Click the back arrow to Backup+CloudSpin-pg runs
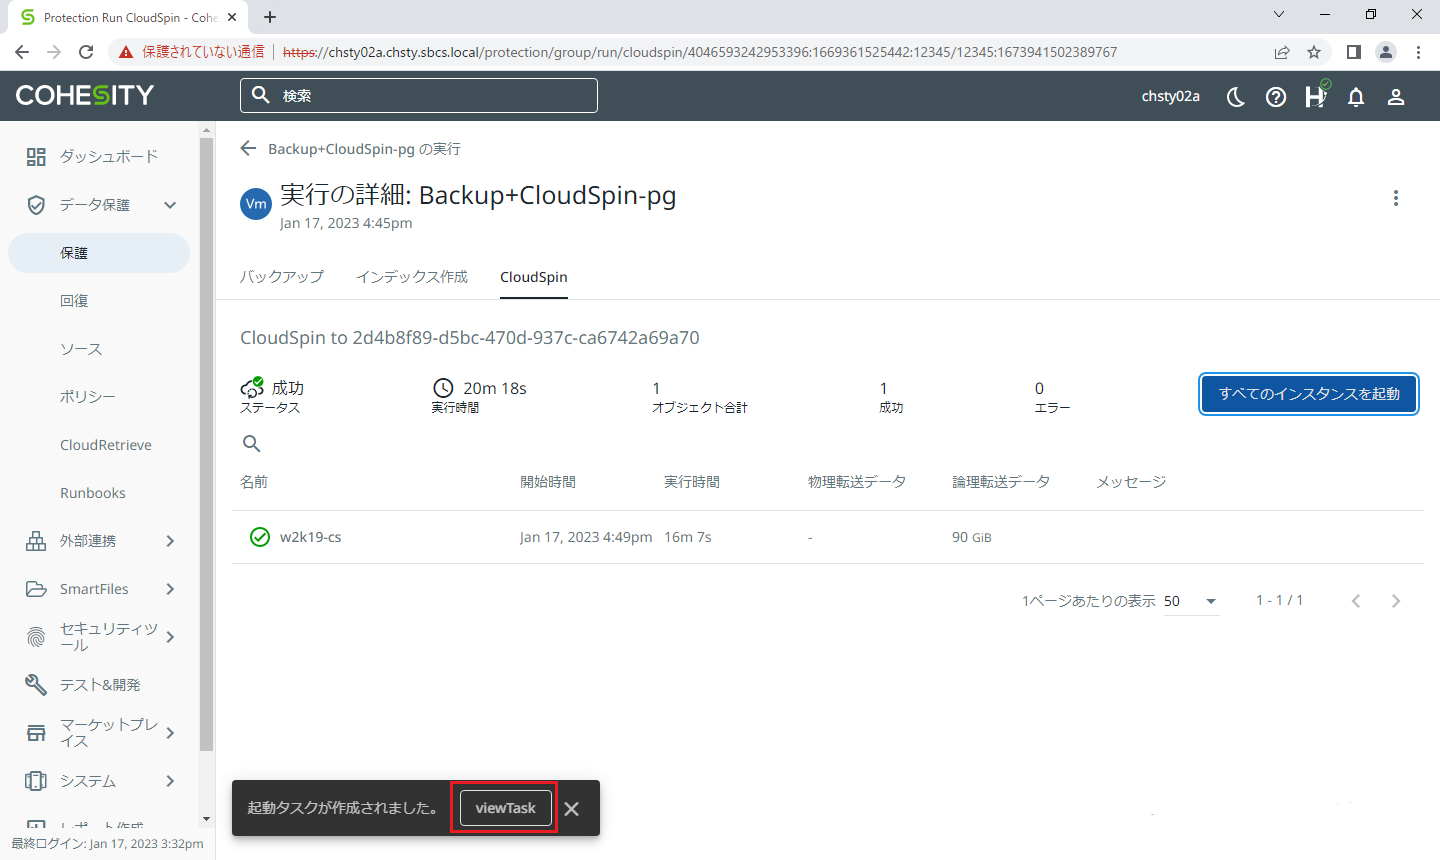The width and height of the screenshot is (1440, 860). point(249,149)
